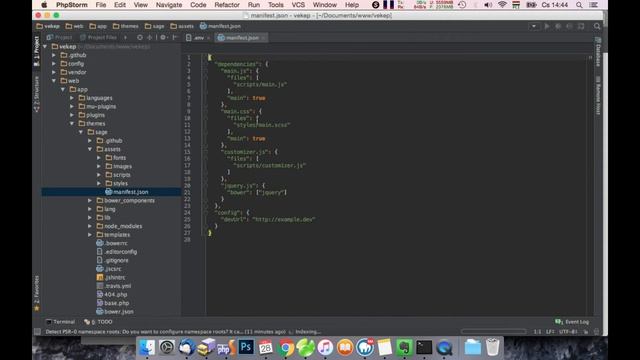Close the manifest.json editor tab
This screenshot has width=640, height=360.
pos(264,38)
